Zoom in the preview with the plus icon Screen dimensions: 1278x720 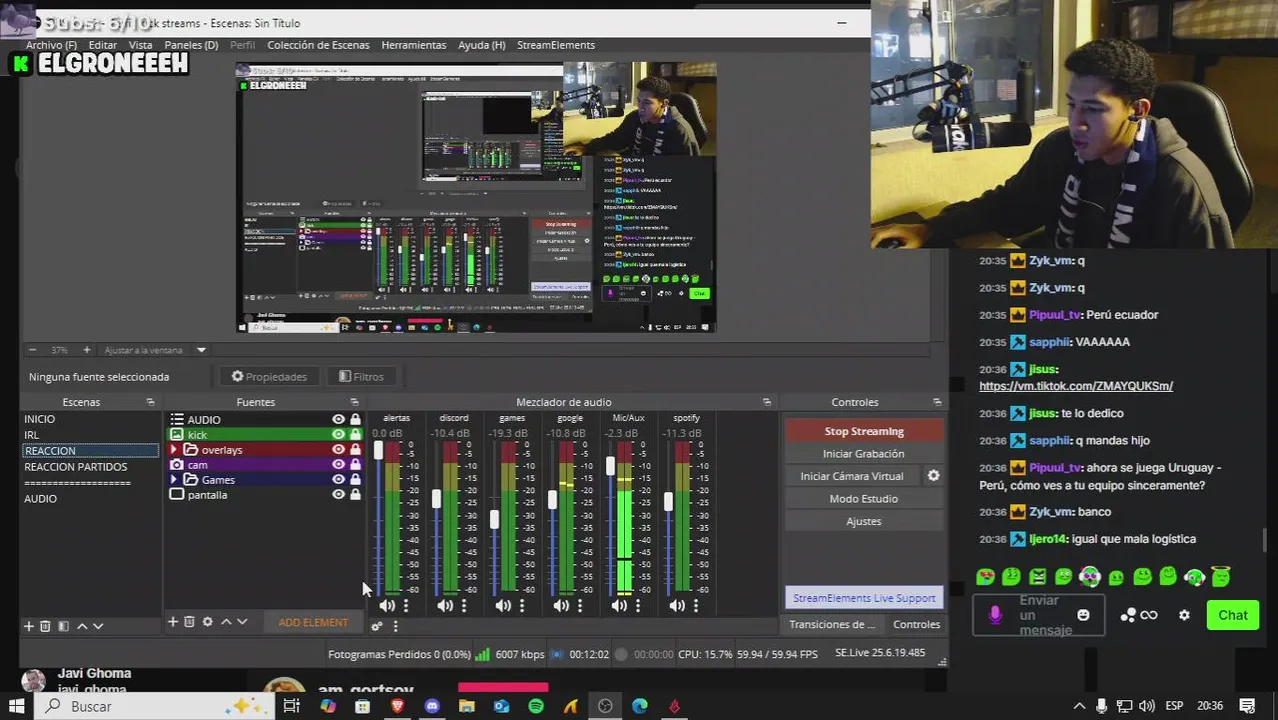pos(86,350)
